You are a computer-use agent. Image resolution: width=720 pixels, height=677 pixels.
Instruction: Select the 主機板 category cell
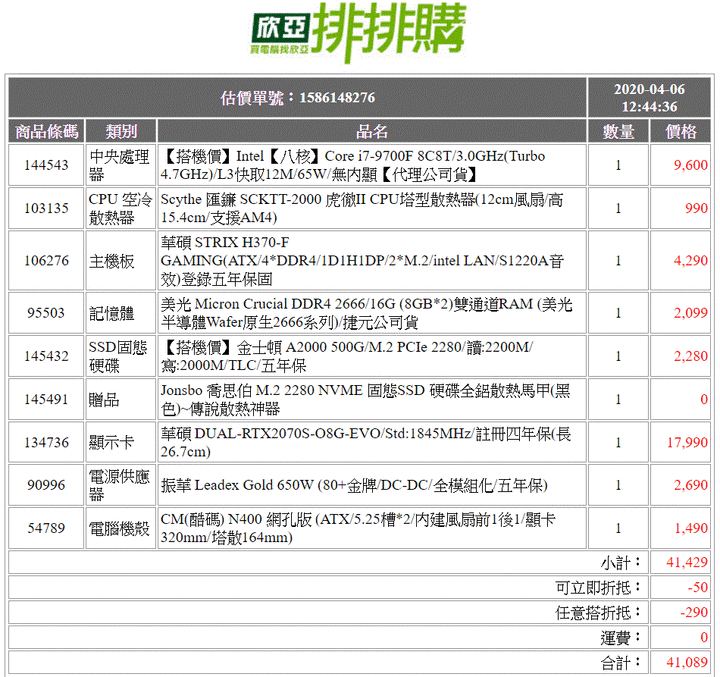121,260
